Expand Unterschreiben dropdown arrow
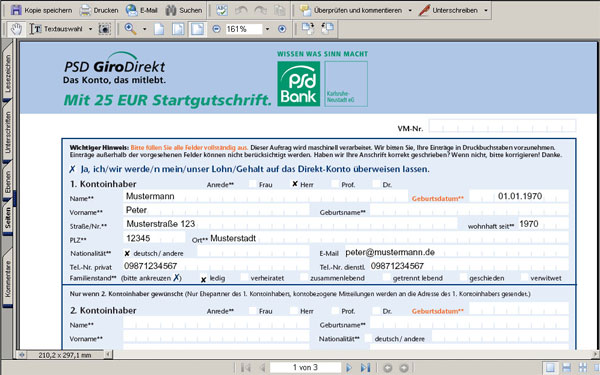 pyautogui.click(x=486, y=10)
